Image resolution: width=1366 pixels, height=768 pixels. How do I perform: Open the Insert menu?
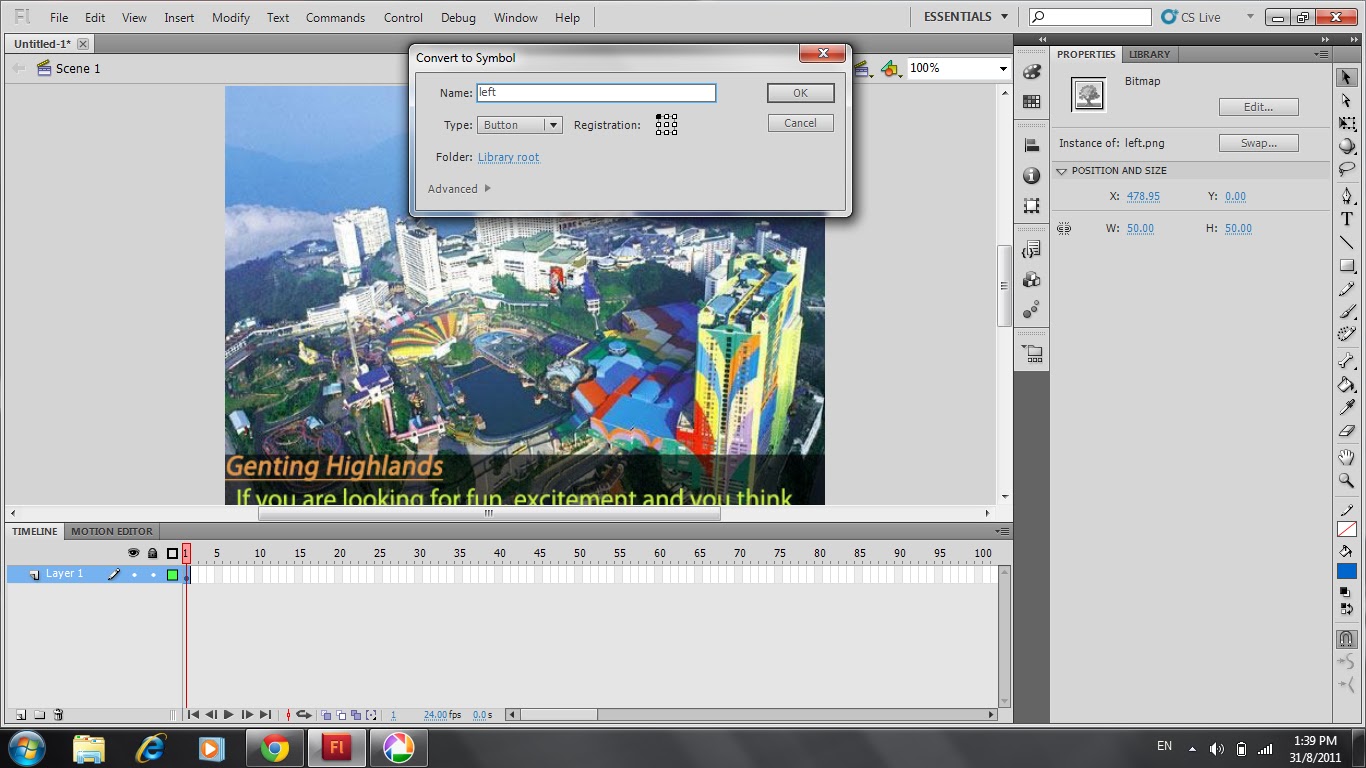pyautogui.click(x=180, y=18)
